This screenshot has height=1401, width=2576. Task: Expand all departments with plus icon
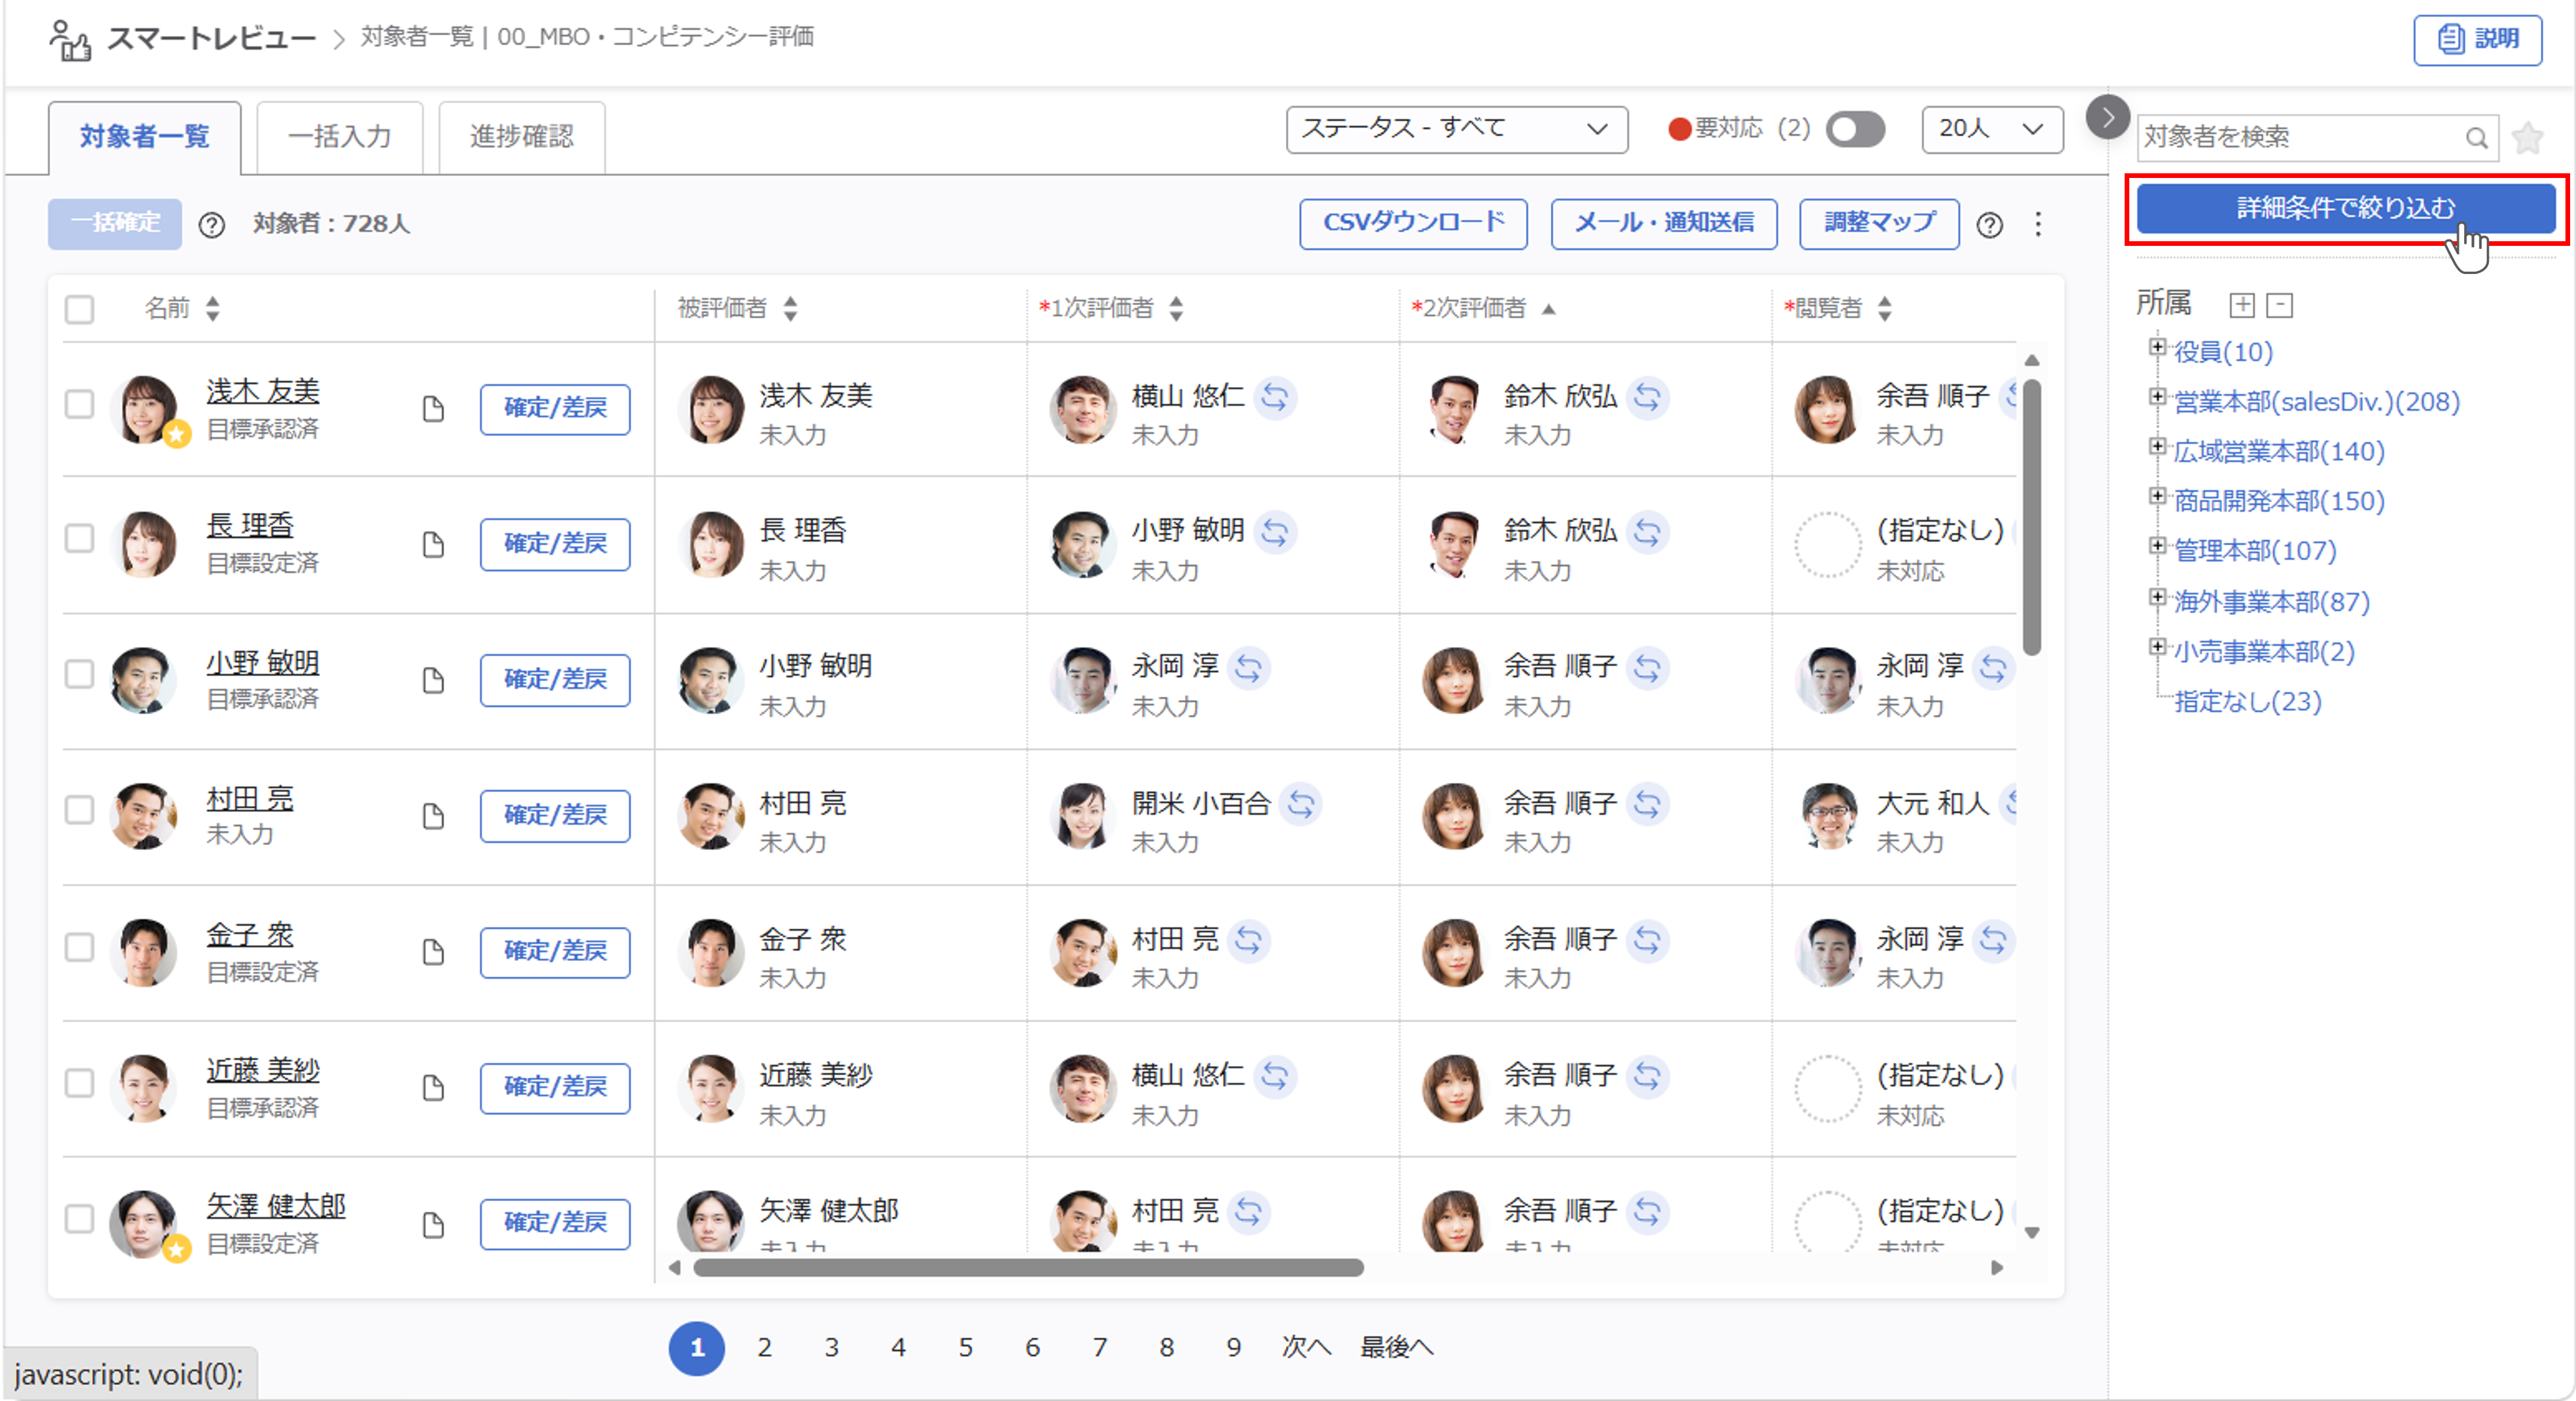(2242, 305)
